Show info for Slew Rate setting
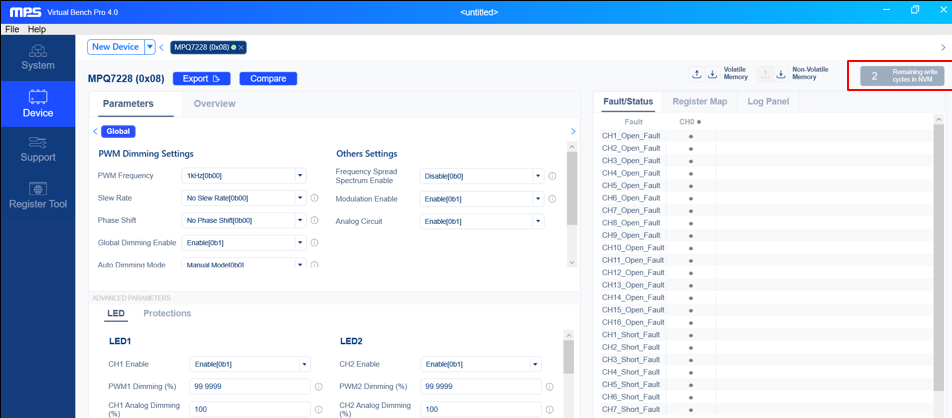The height and width of the screenshot is (418, 952). (314, 198)
